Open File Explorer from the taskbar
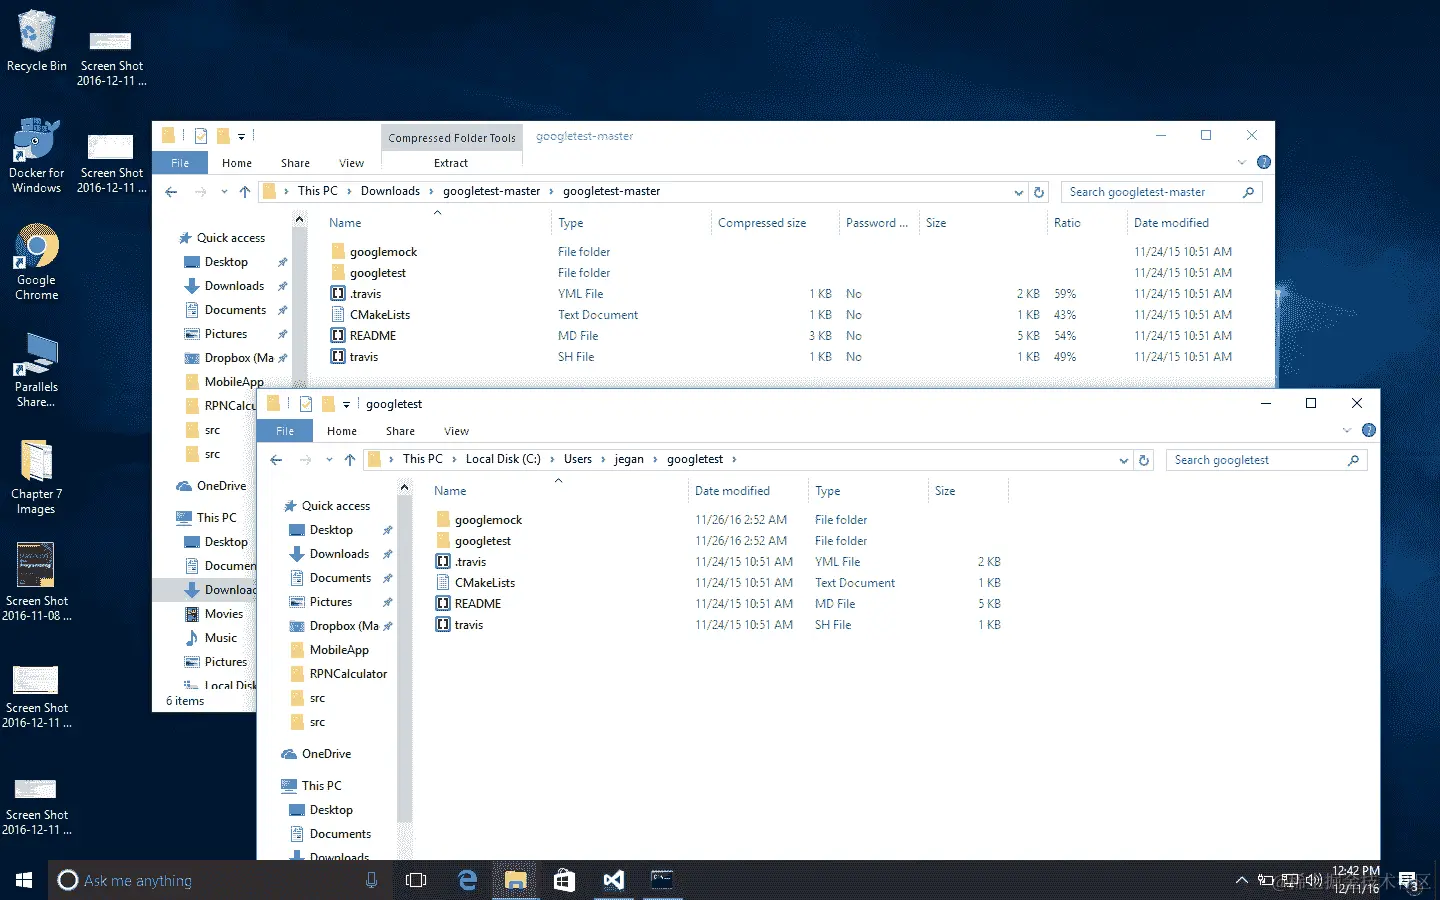 pos(515,880)
